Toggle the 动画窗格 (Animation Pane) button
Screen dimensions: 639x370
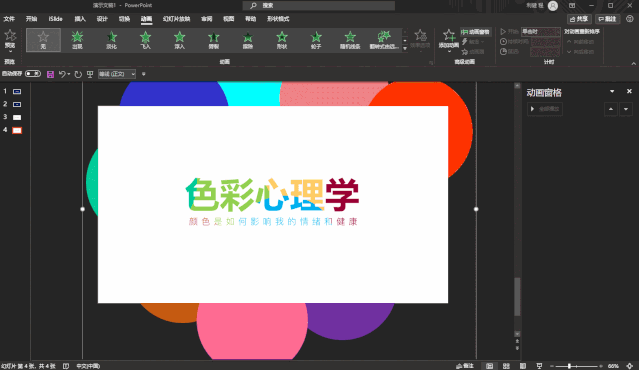[x=475, y=32]
